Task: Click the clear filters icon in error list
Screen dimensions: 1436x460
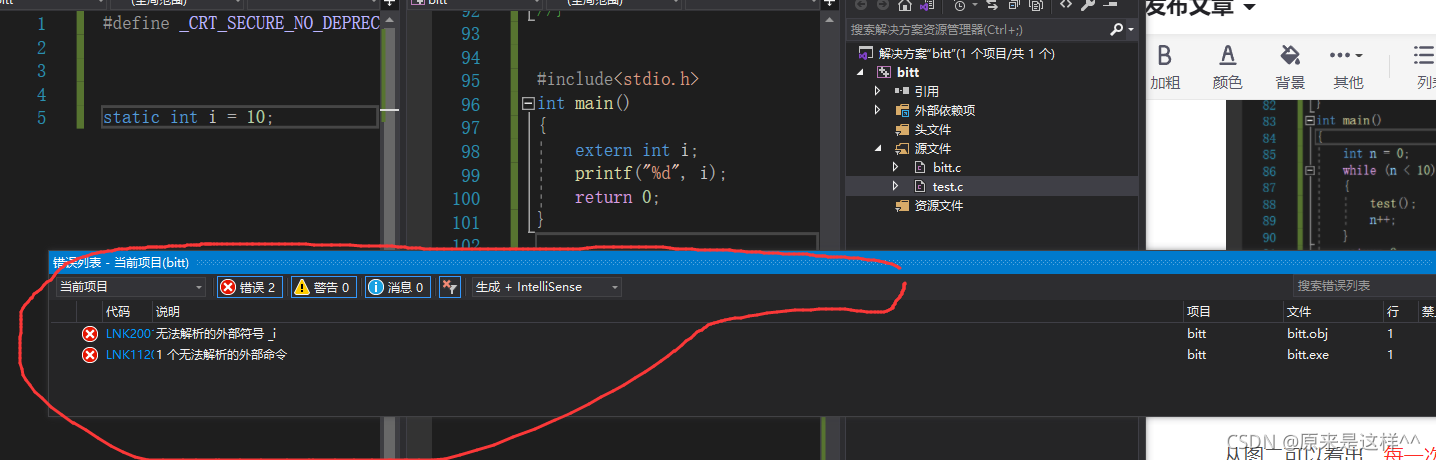Action: click(x=449, y=287)
